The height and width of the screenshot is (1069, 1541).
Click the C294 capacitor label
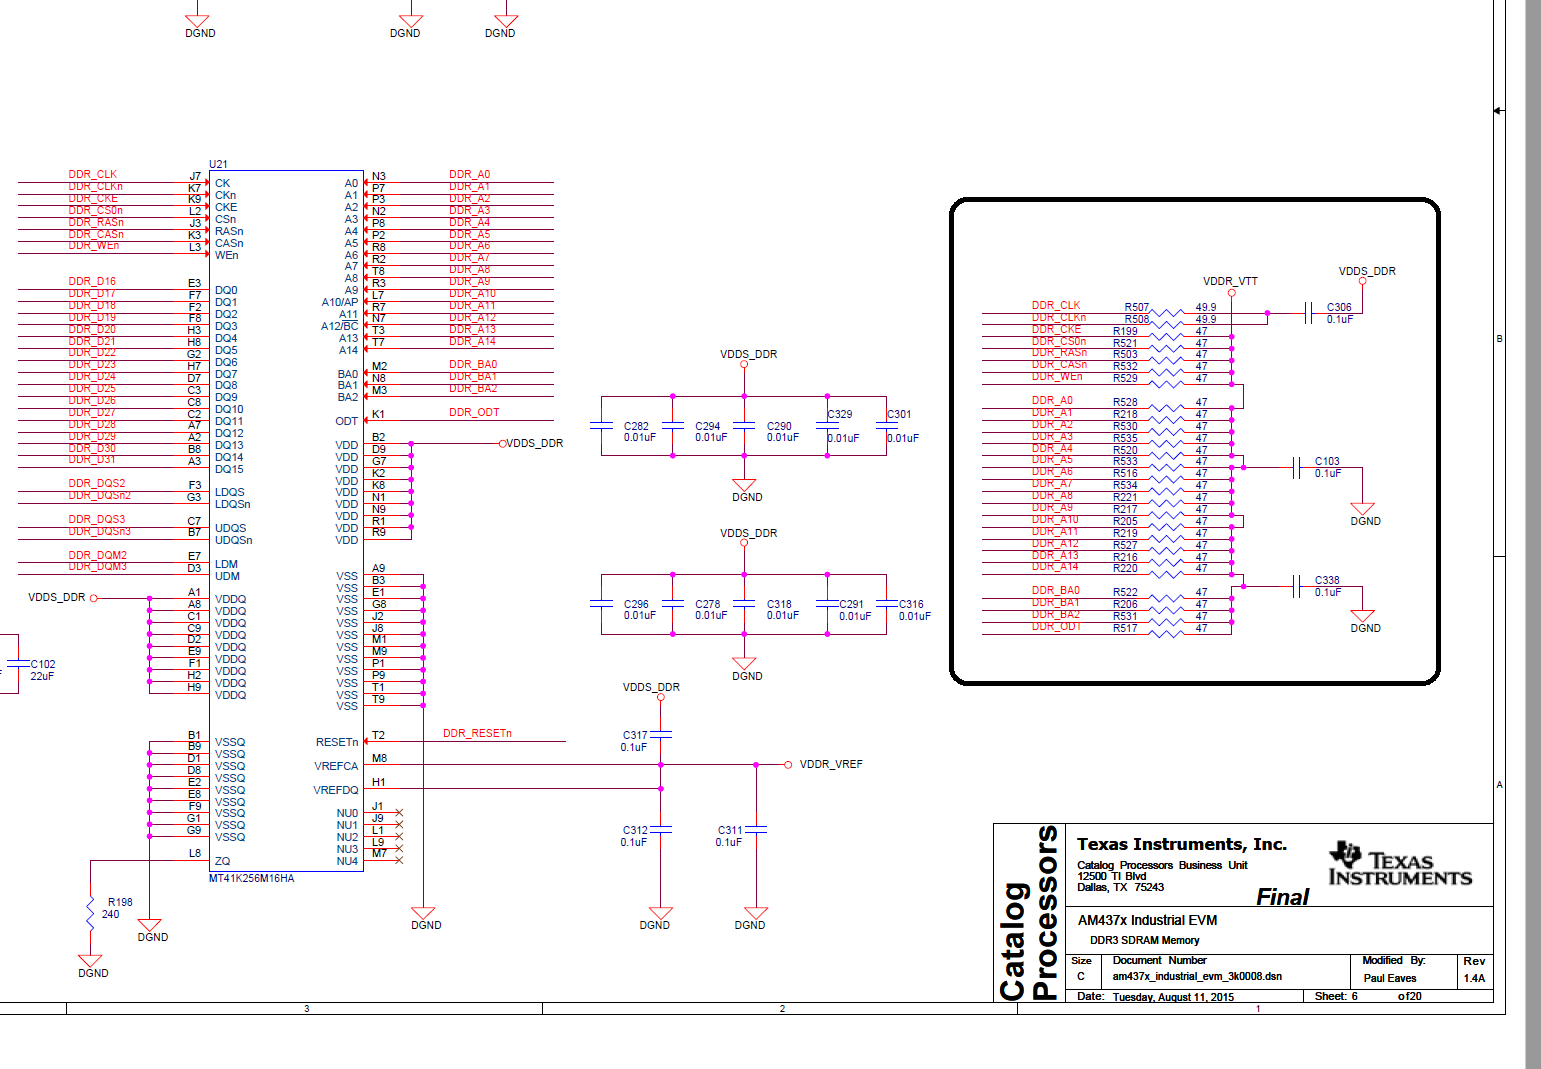pyautogui.click(x=708, y=426)
